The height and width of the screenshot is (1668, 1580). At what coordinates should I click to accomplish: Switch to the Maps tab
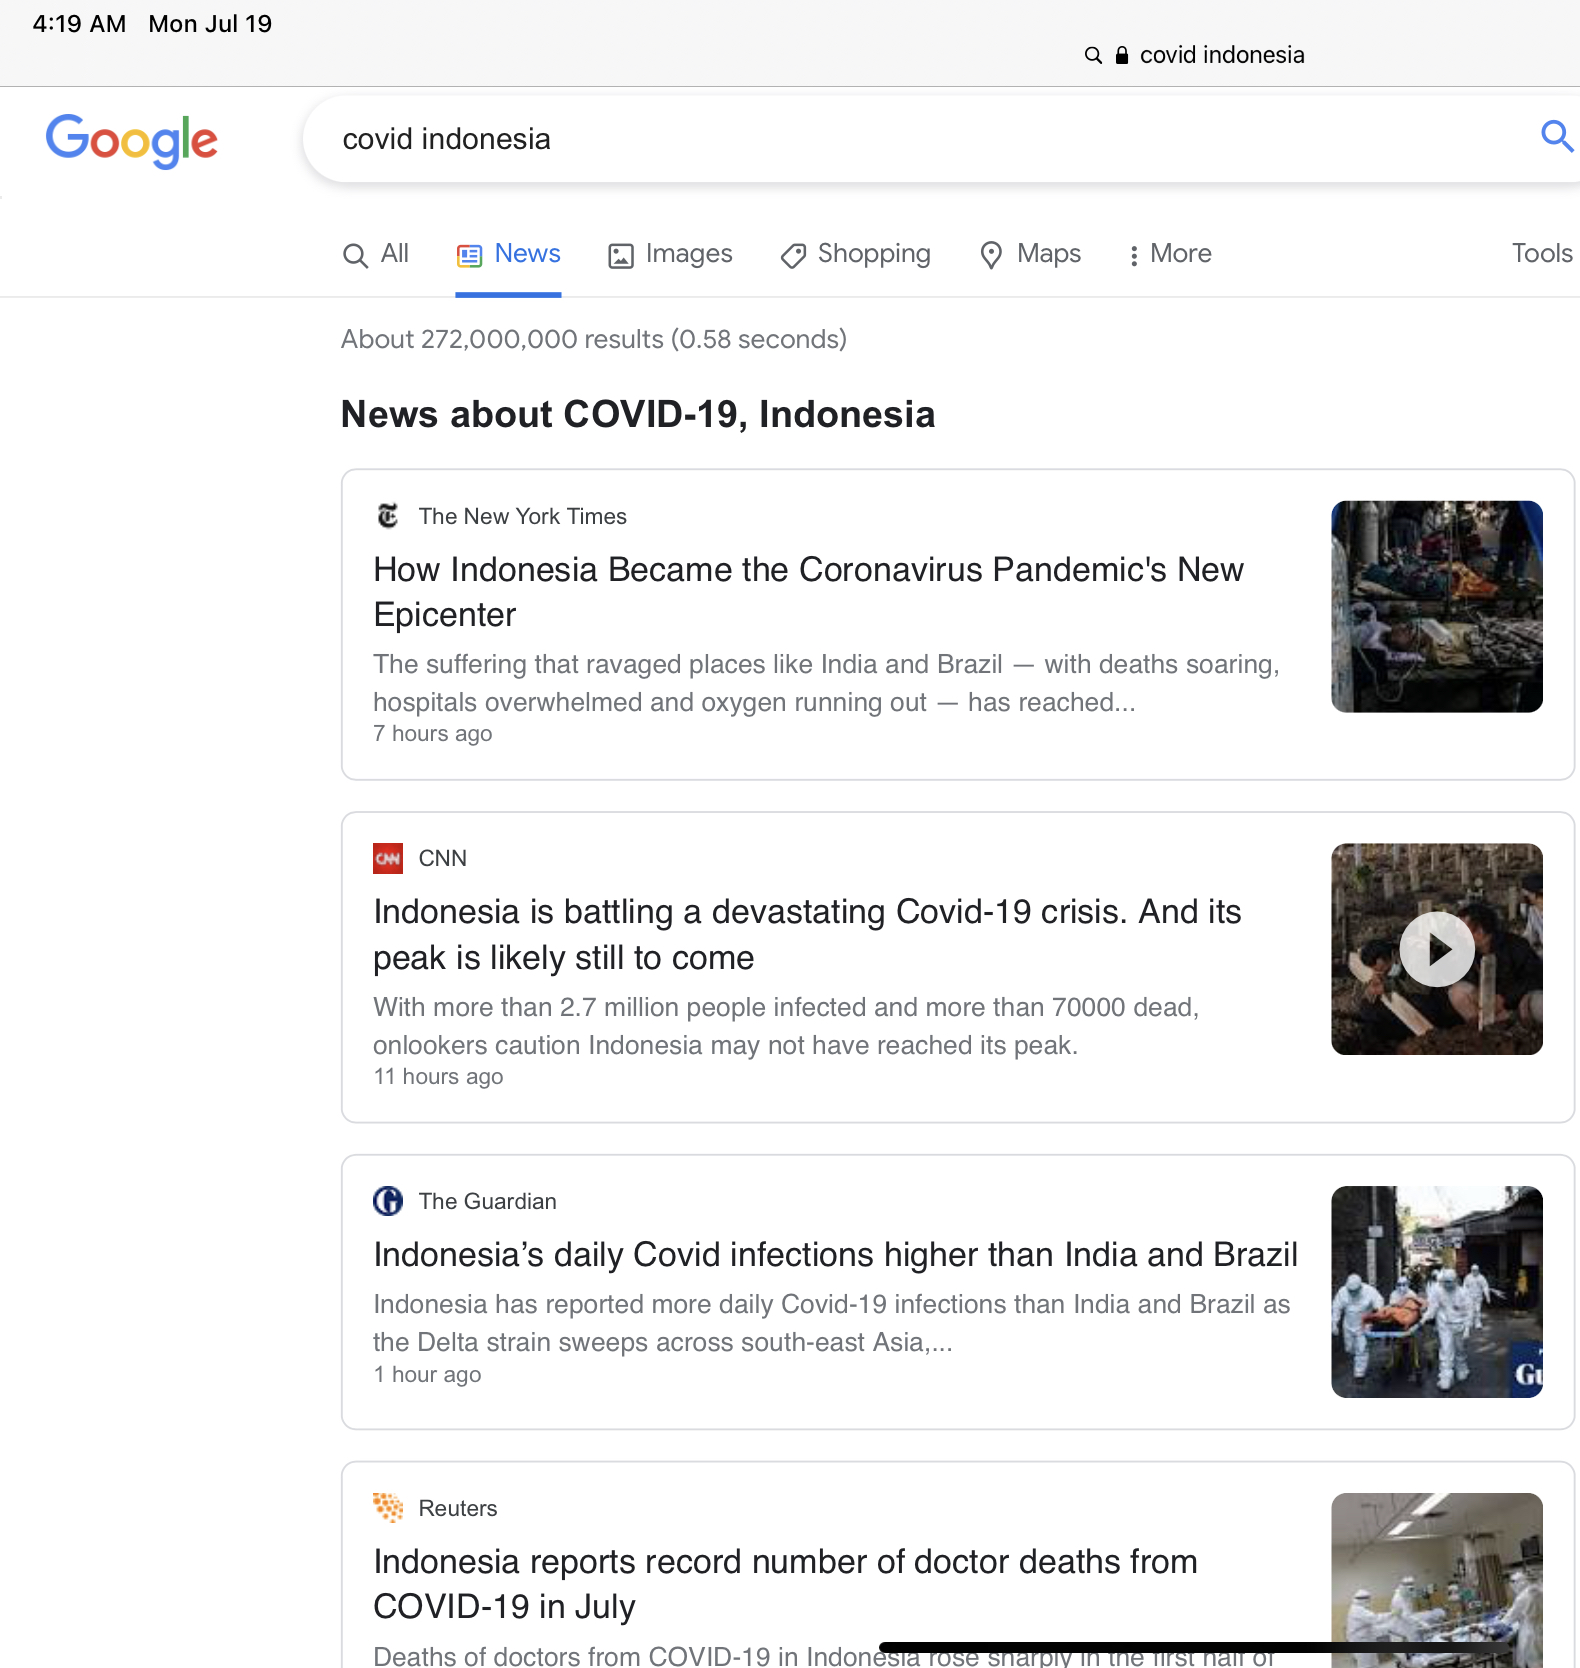click(1030, 254)
